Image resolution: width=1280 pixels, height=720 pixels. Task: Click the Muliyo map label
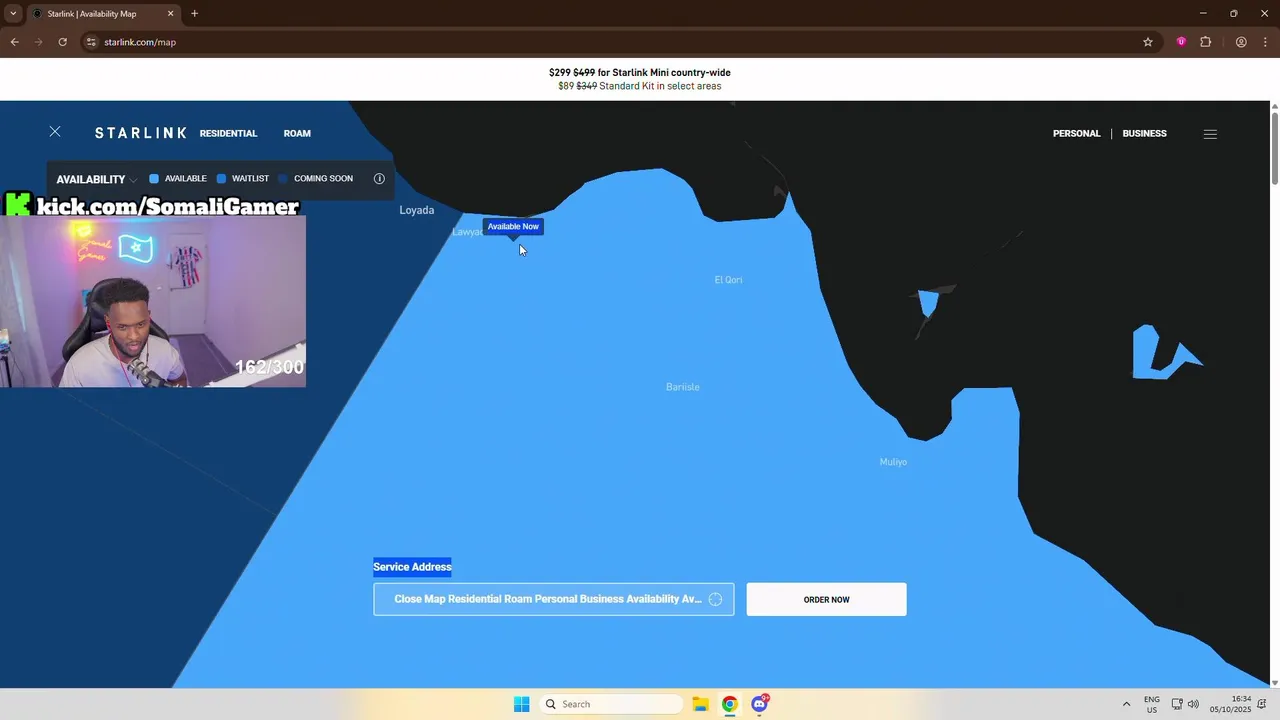tap(893, 462)
